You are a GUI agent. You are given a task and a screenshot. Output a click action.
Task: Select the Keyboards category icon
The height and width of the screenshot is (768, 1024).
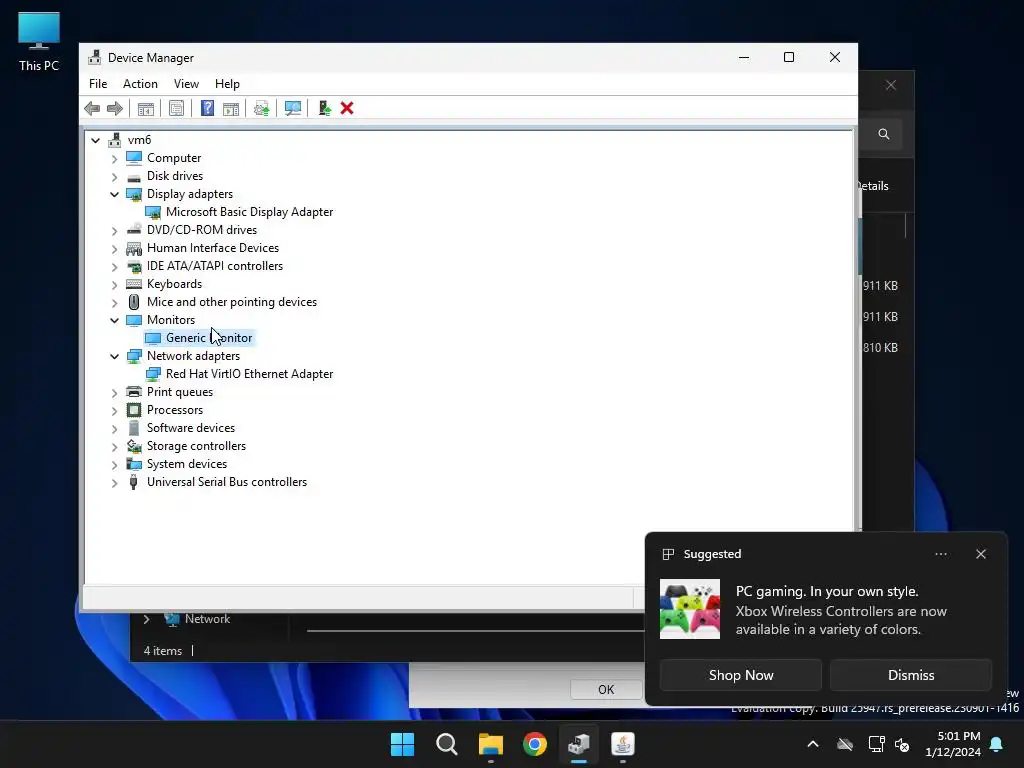(x=134, y=284)
